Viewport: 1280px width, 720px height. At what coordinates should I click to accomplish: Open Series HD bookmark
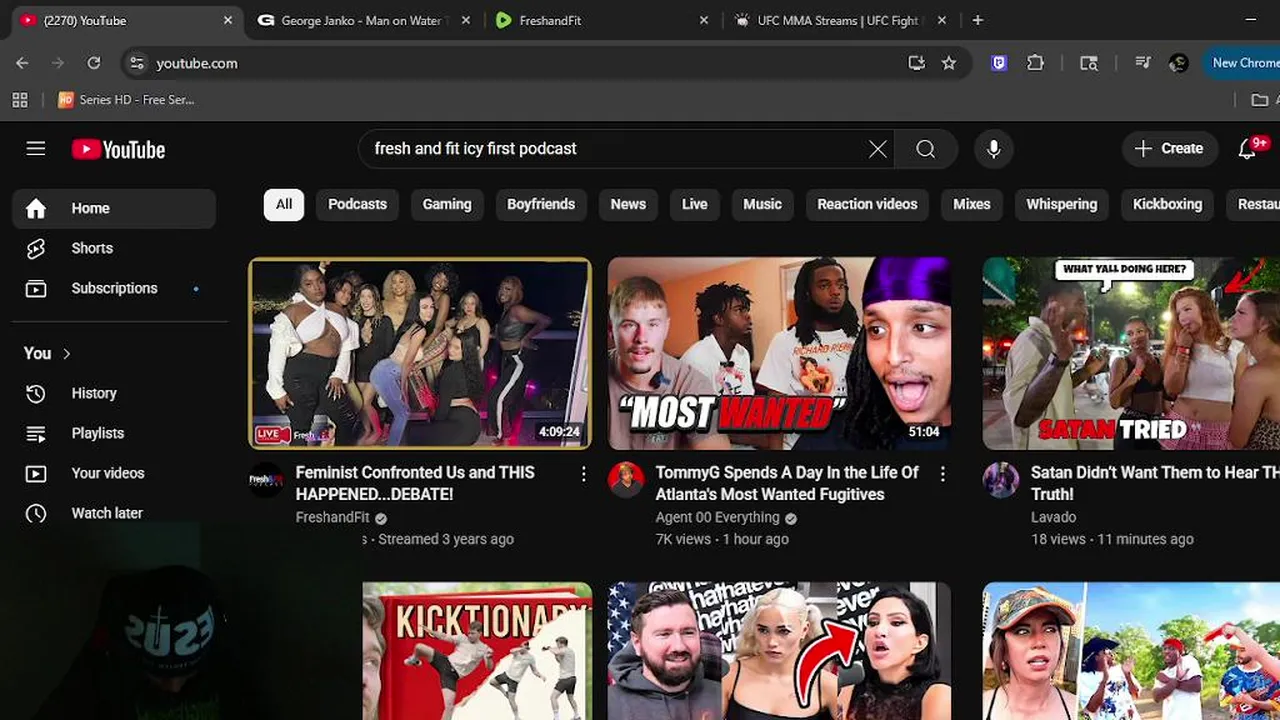127,100
